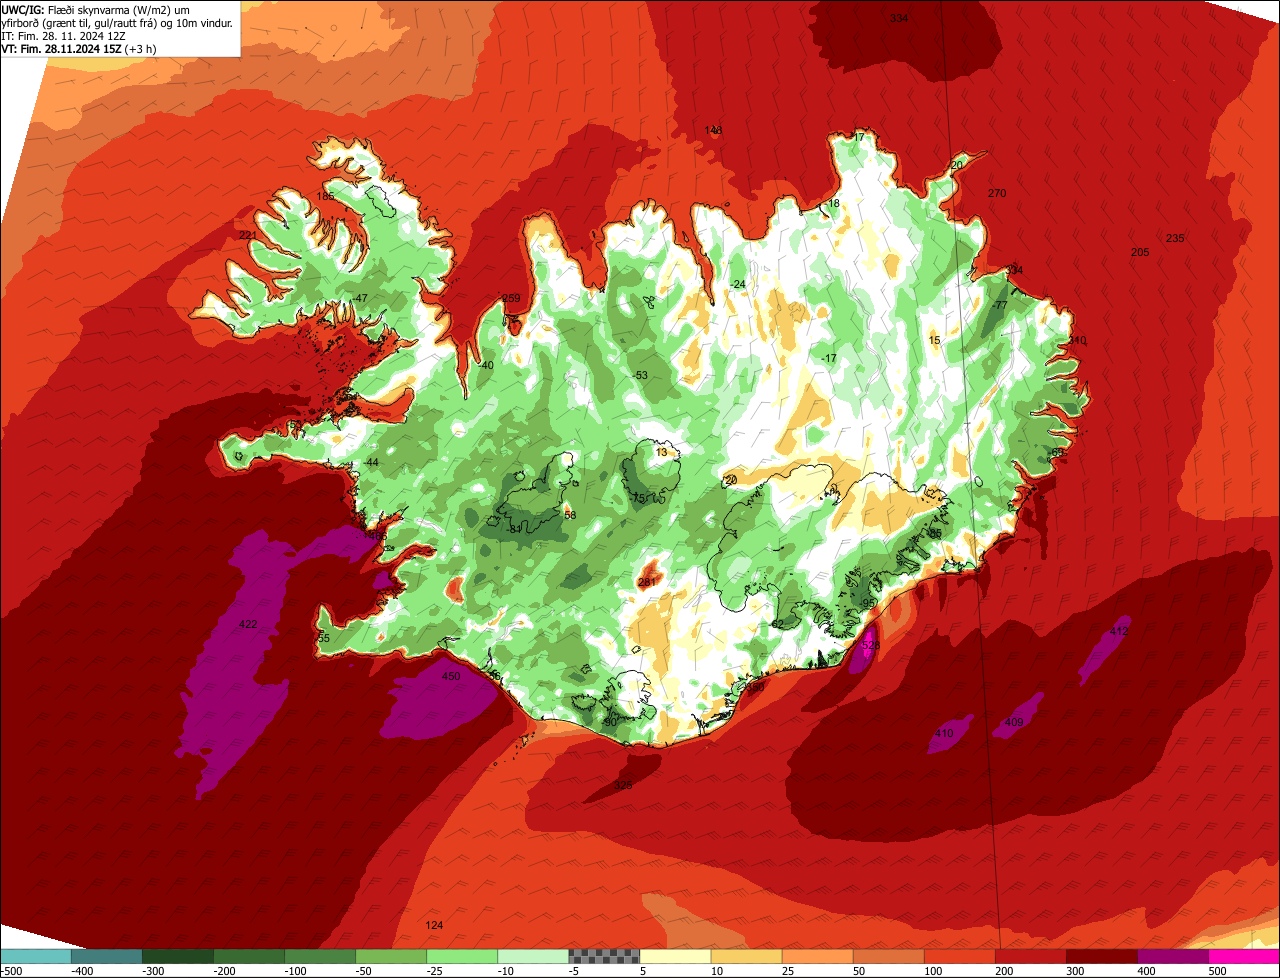1280x978 pixels.
Task: Click the '259' value in the northwest bay
Action: click(511, 298)
